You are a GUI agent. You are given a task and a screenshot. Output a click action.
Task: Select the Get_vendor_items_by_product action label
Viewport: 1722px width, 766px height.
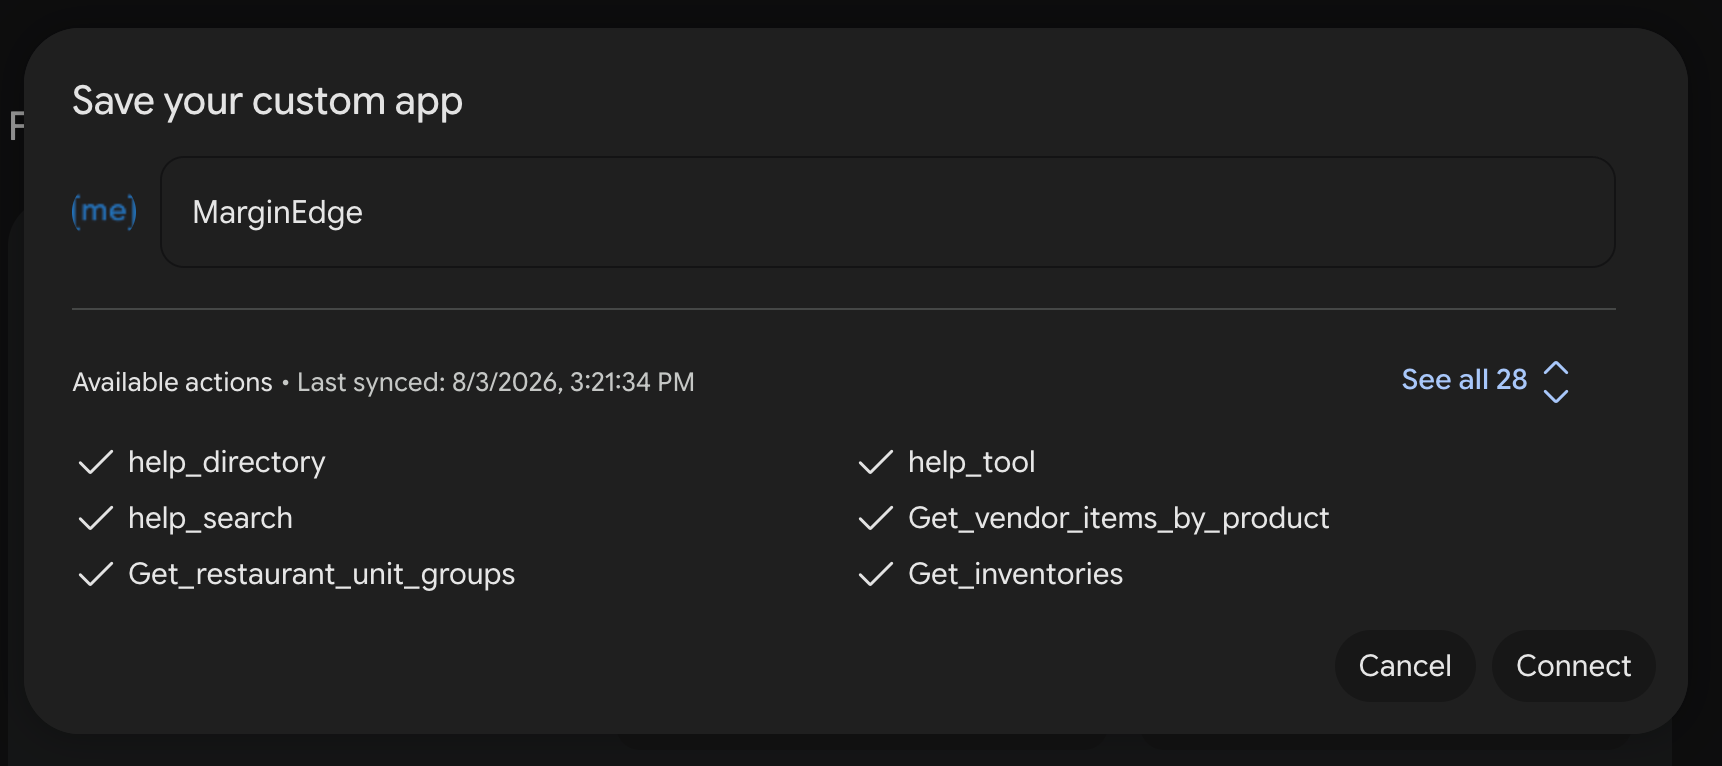(x=1118, y=518)
